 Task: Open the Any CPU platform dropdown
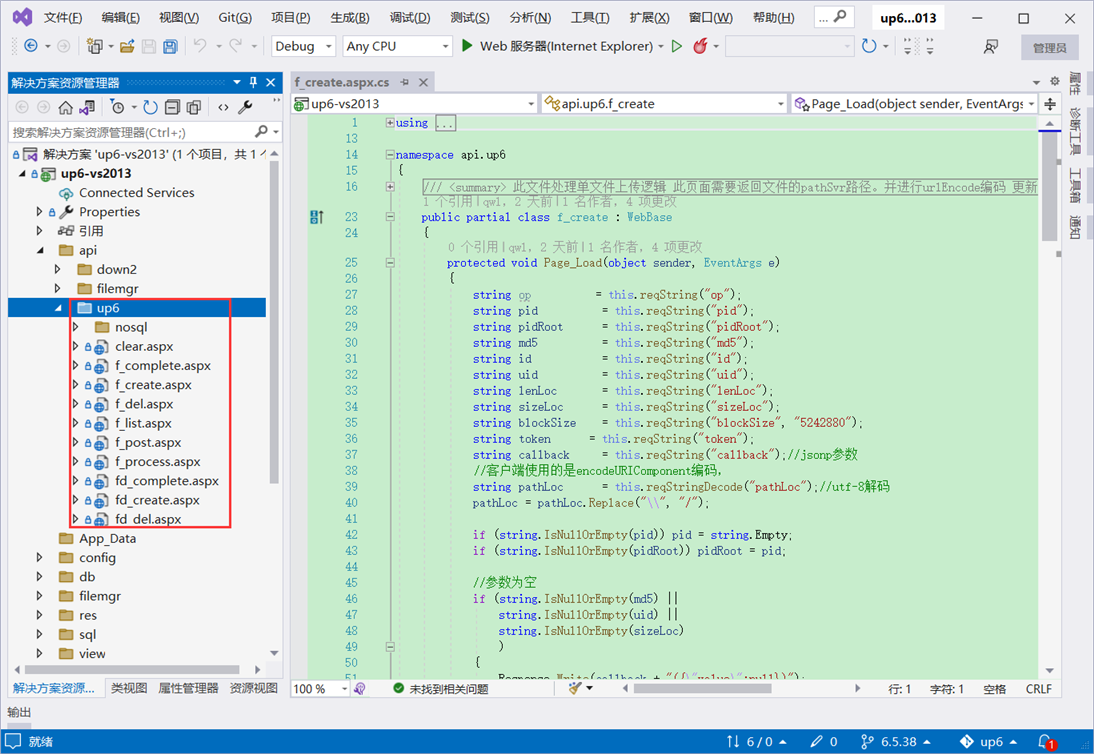click(x=398, y=47)
